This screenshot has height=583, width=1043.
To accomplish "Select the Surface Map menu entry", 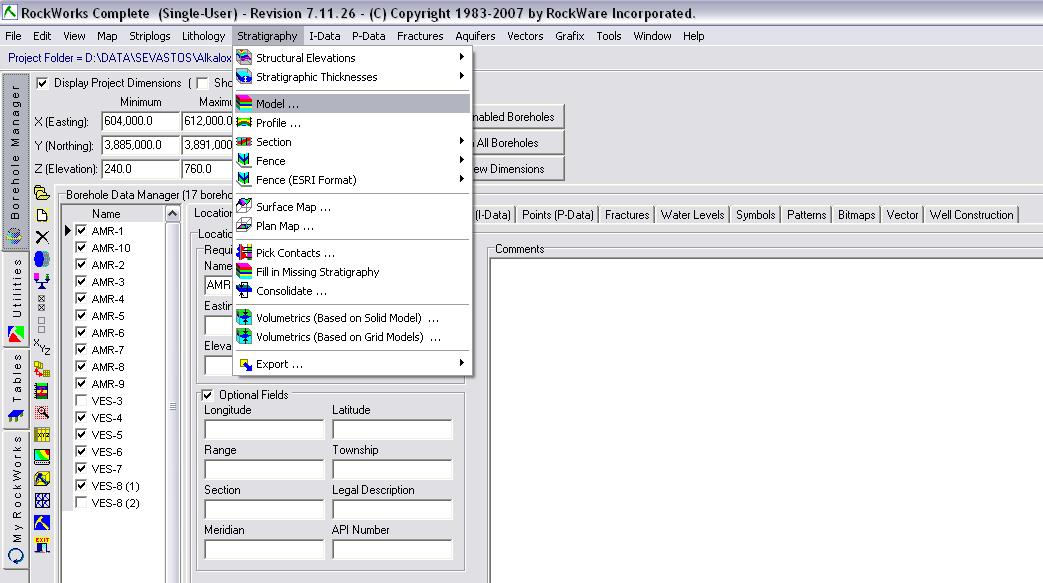I will [353, 207].
